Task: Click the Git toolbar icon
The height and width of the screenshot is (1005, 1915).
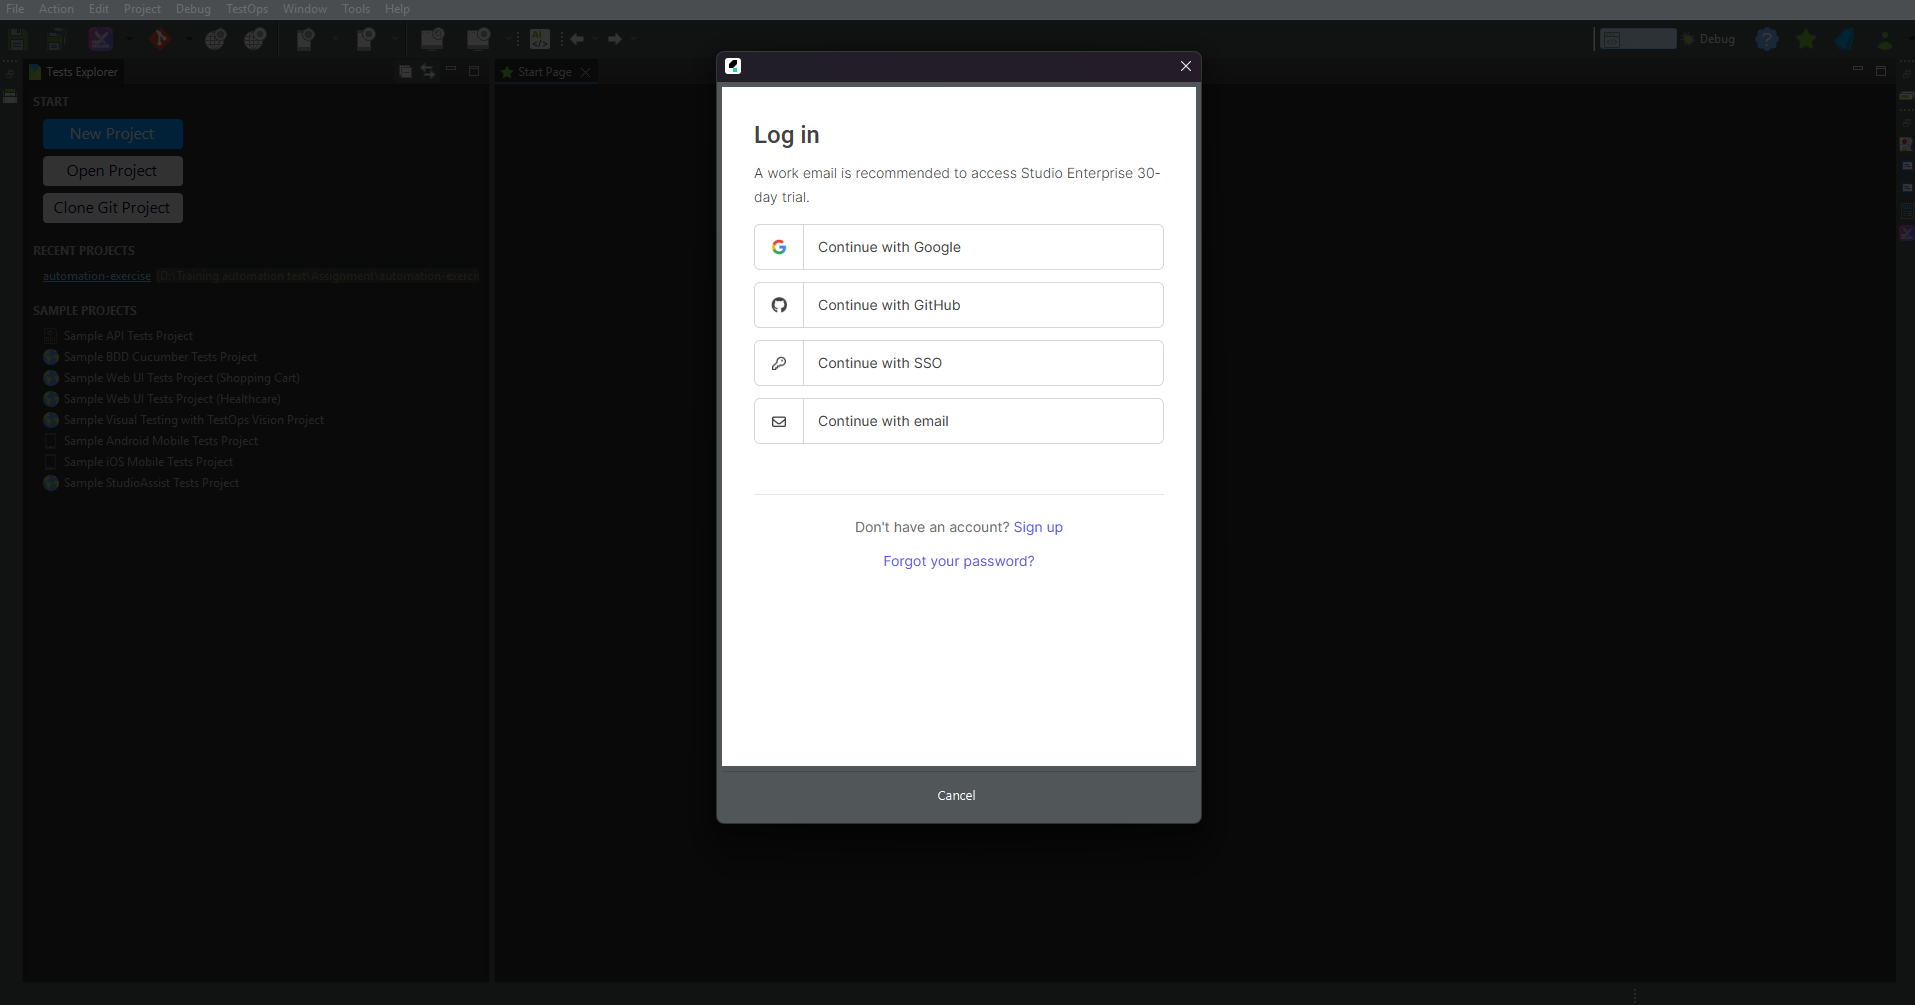Action: pos(159,39)
